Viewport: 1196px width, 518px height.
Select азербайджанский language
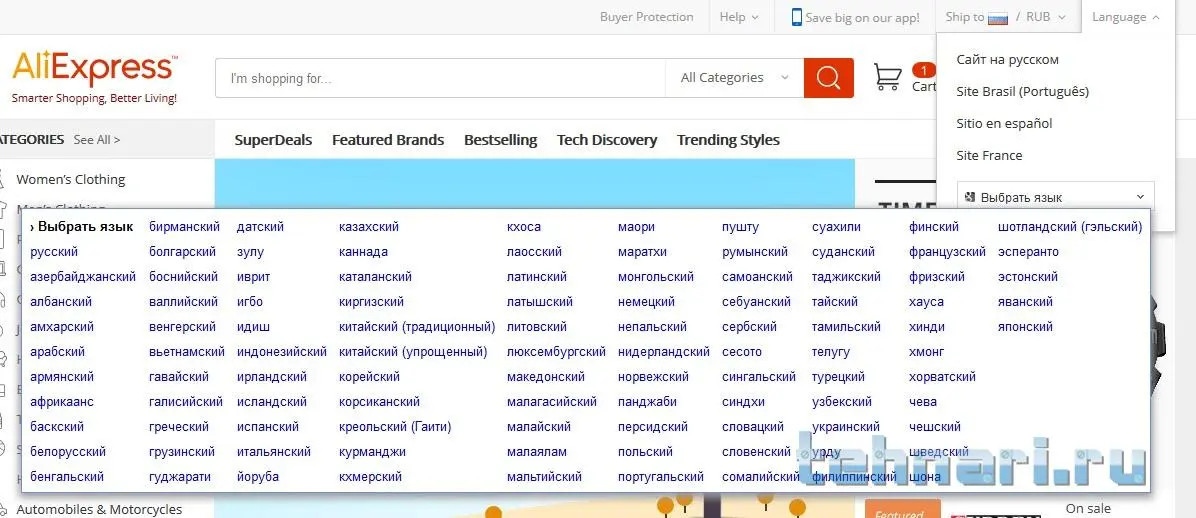tap(83, 277)
